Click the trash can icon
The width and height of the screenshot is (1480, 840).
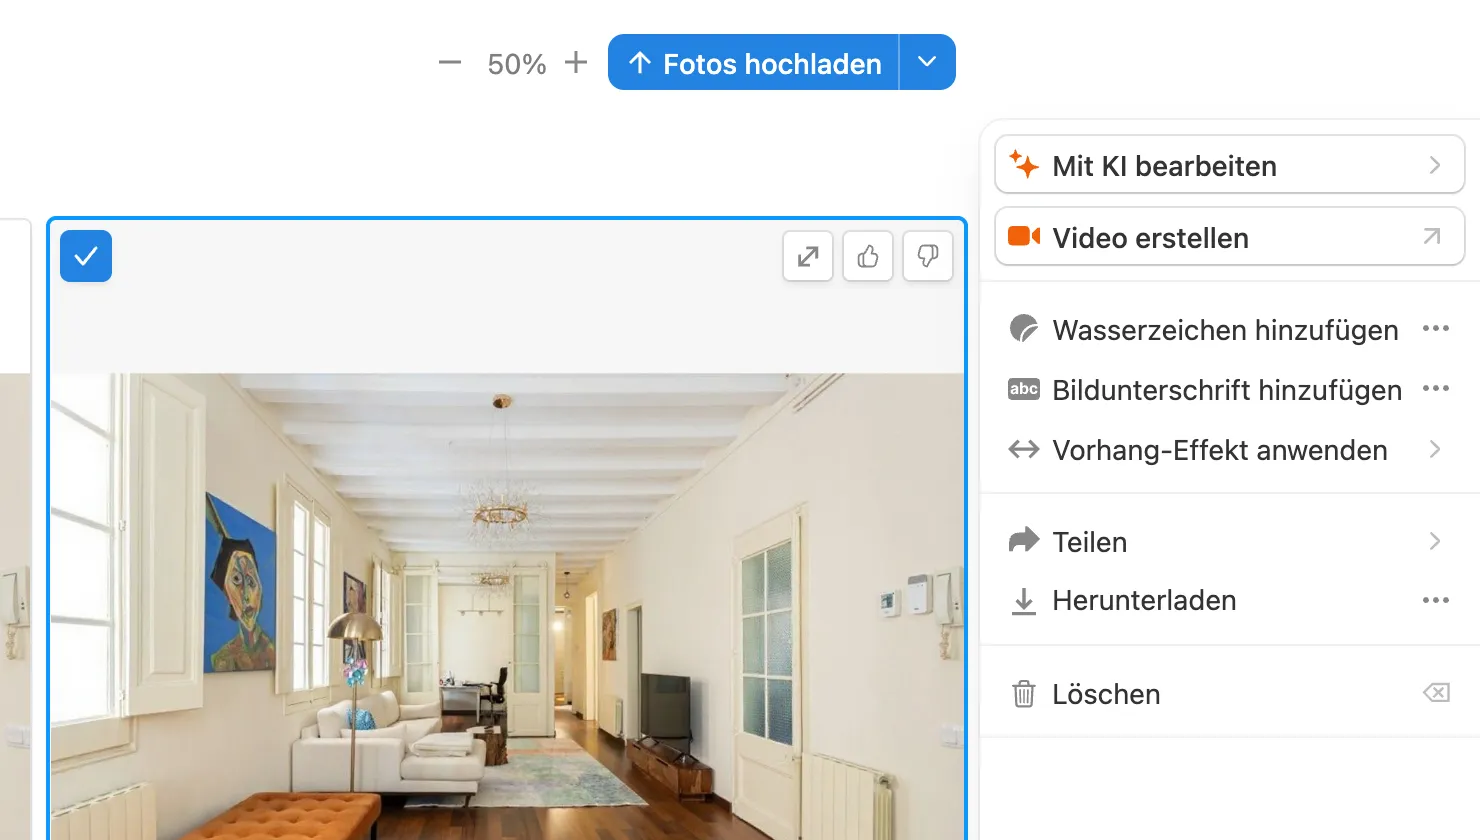[1024, 693]
